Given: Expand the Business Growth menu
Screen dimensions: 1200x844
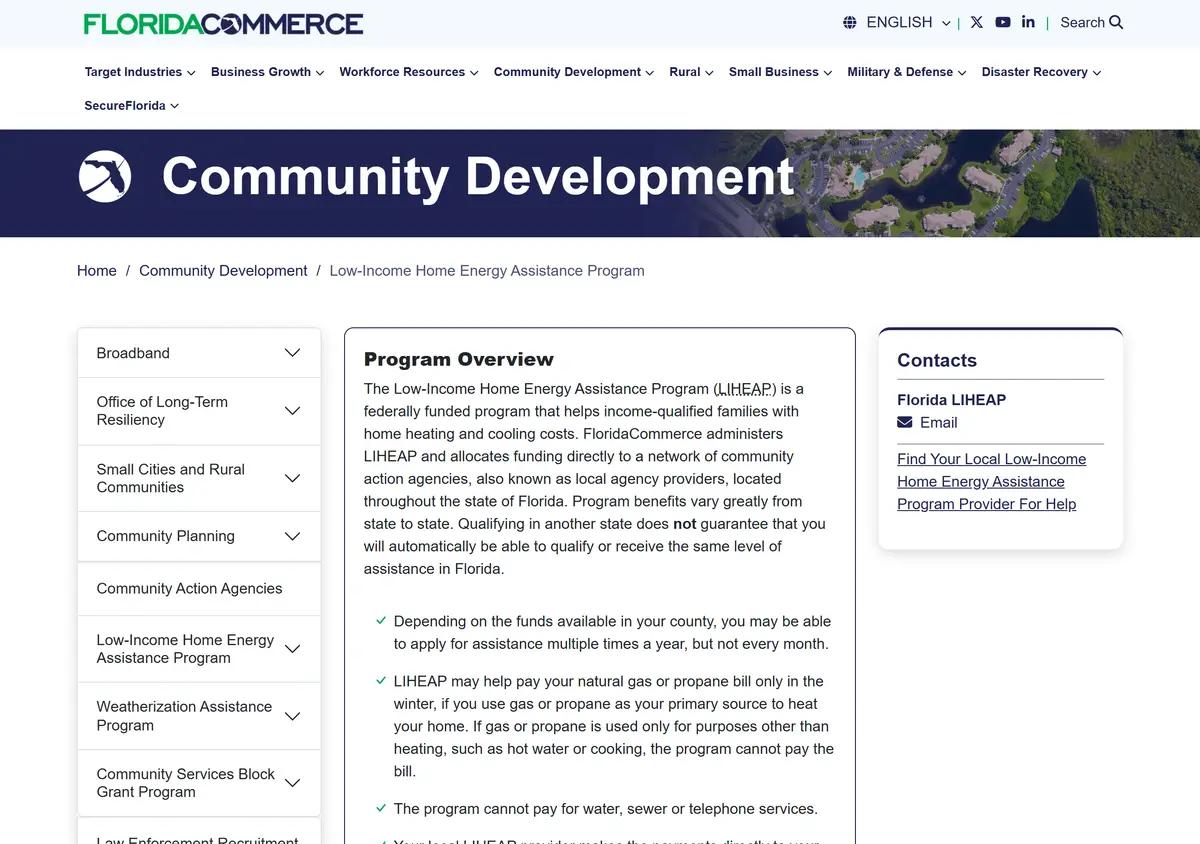Looking at the screenshot, I should click(x=267, y=72).
